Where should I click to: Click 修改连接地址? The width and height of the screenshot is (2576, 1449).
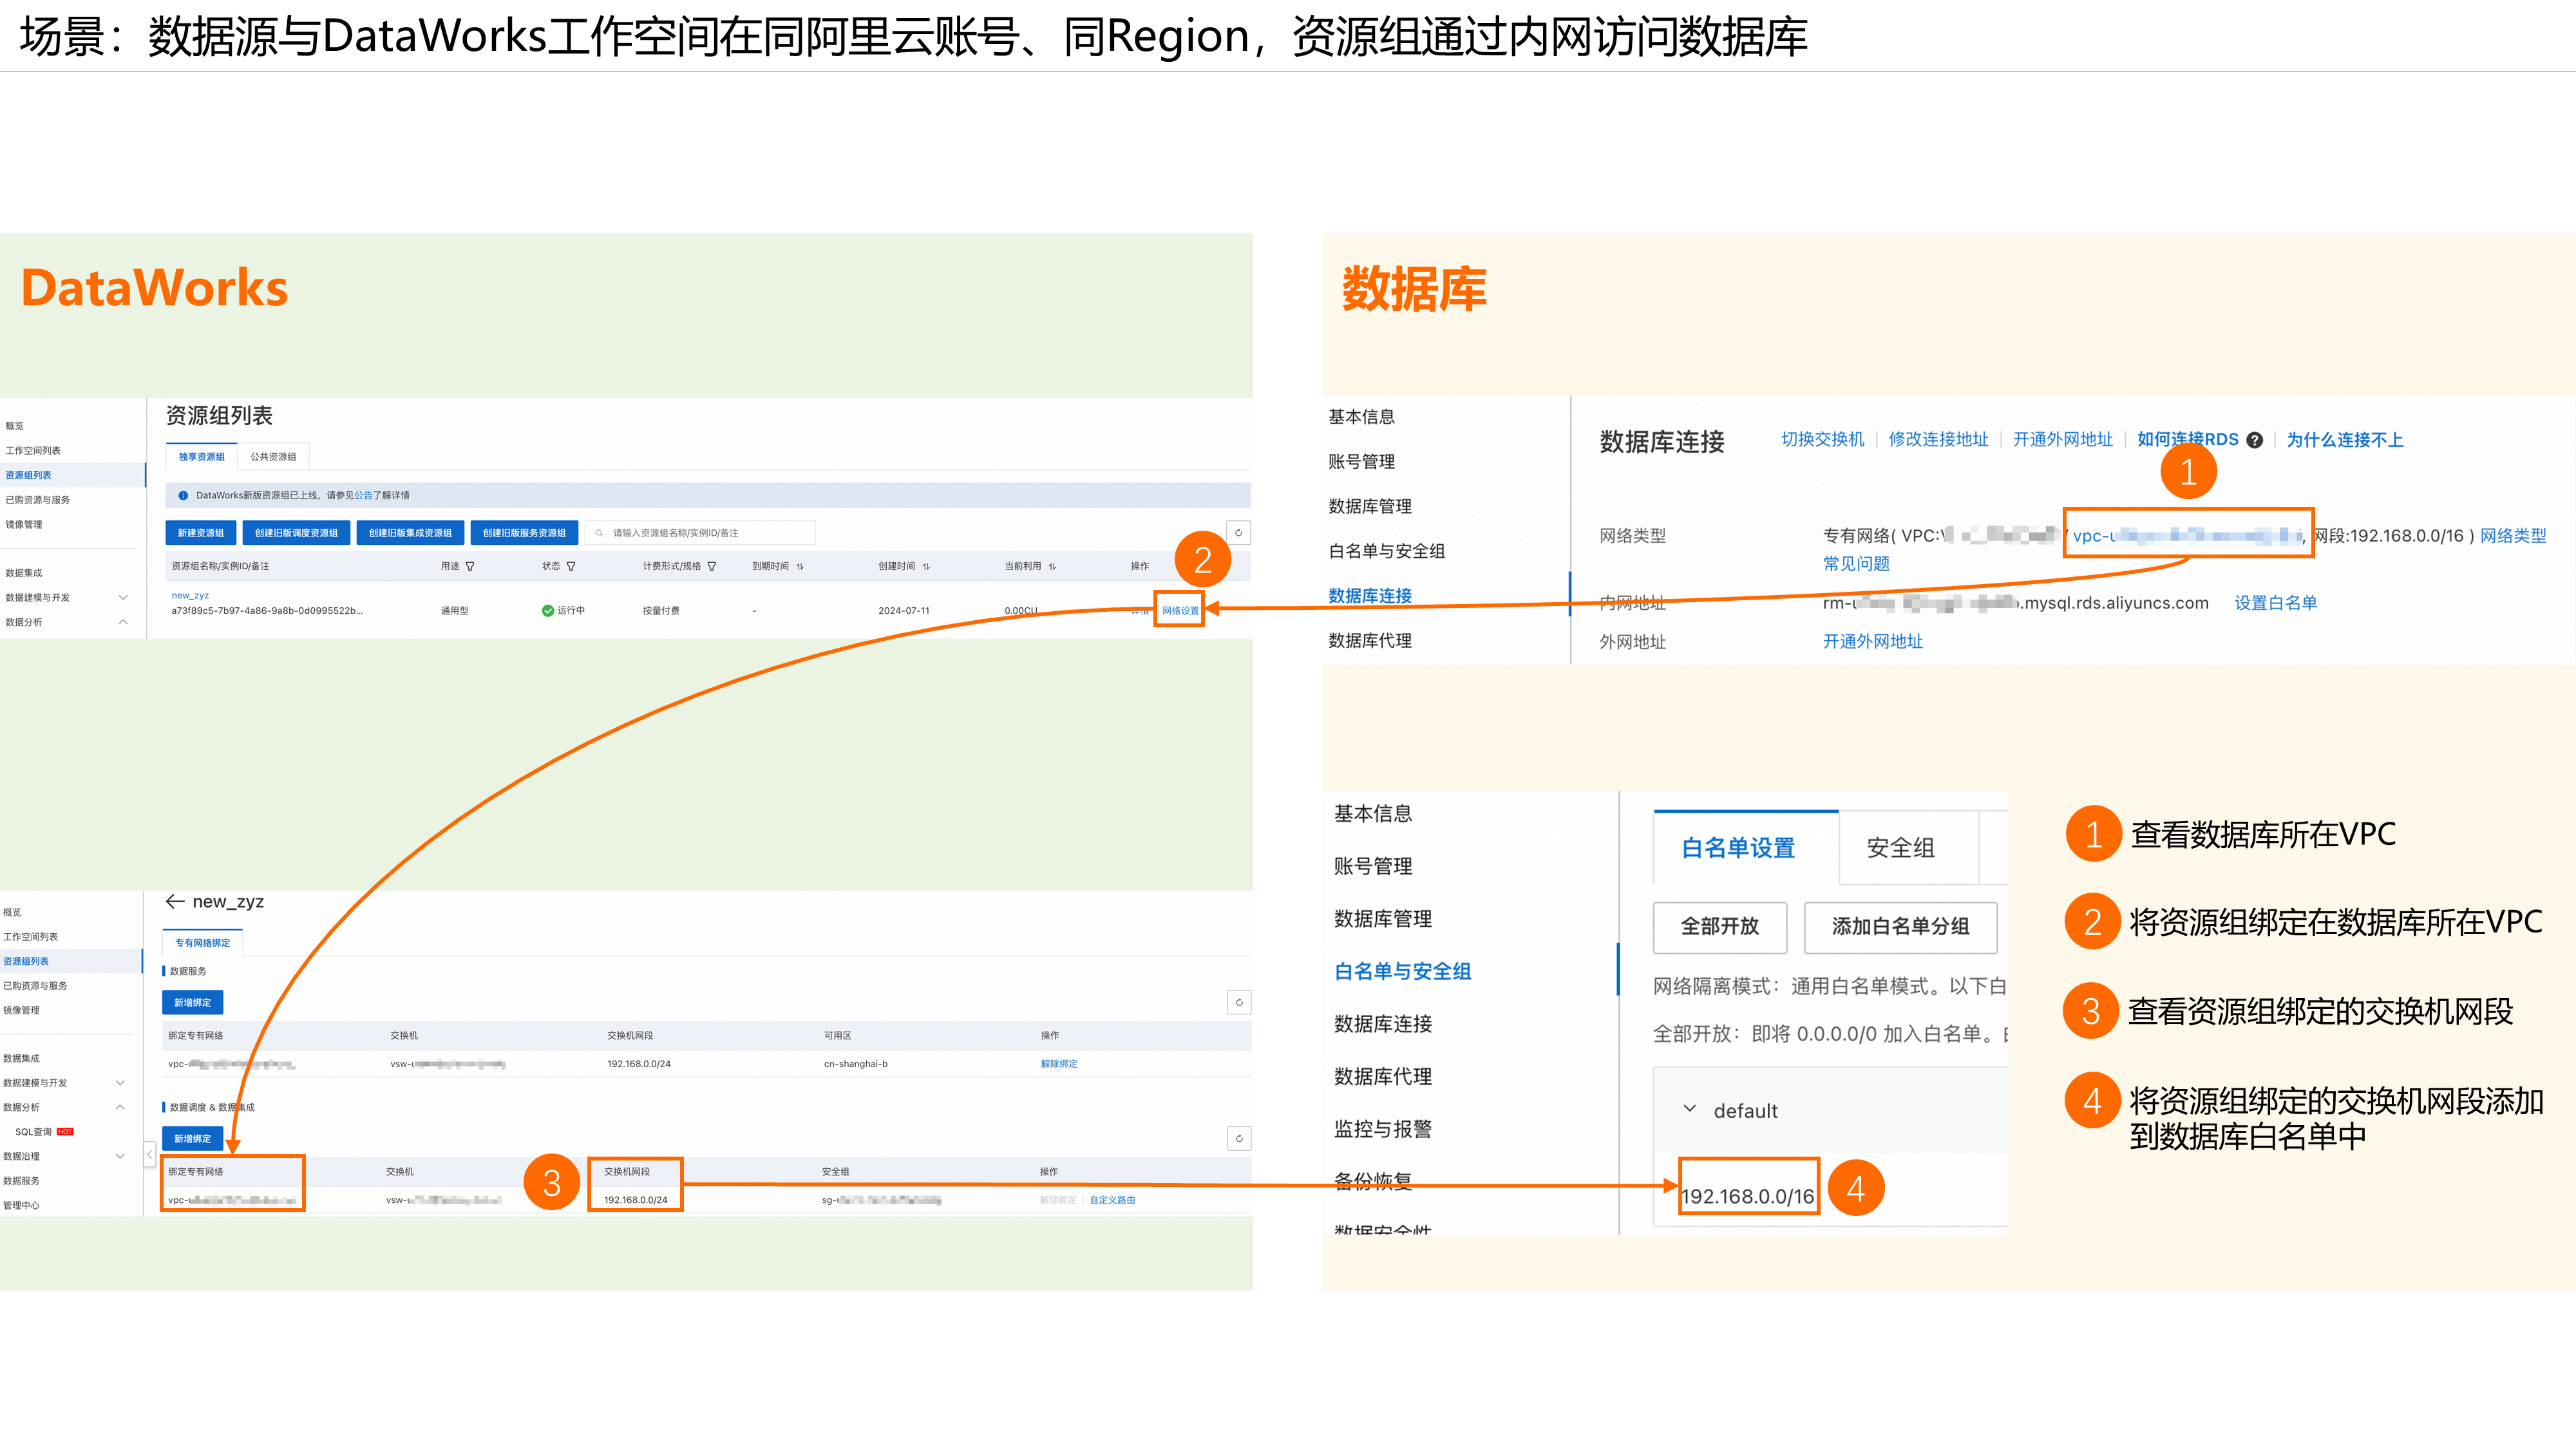pyautogui.click(x=1938, y=439)
